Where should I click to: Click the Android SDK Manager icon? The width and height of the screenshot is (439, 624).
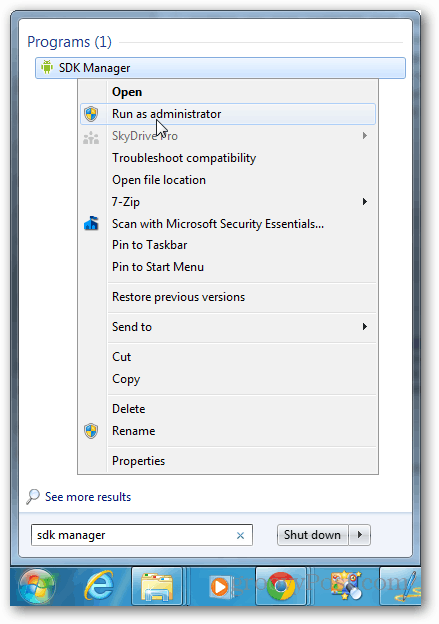click(47, 67)
